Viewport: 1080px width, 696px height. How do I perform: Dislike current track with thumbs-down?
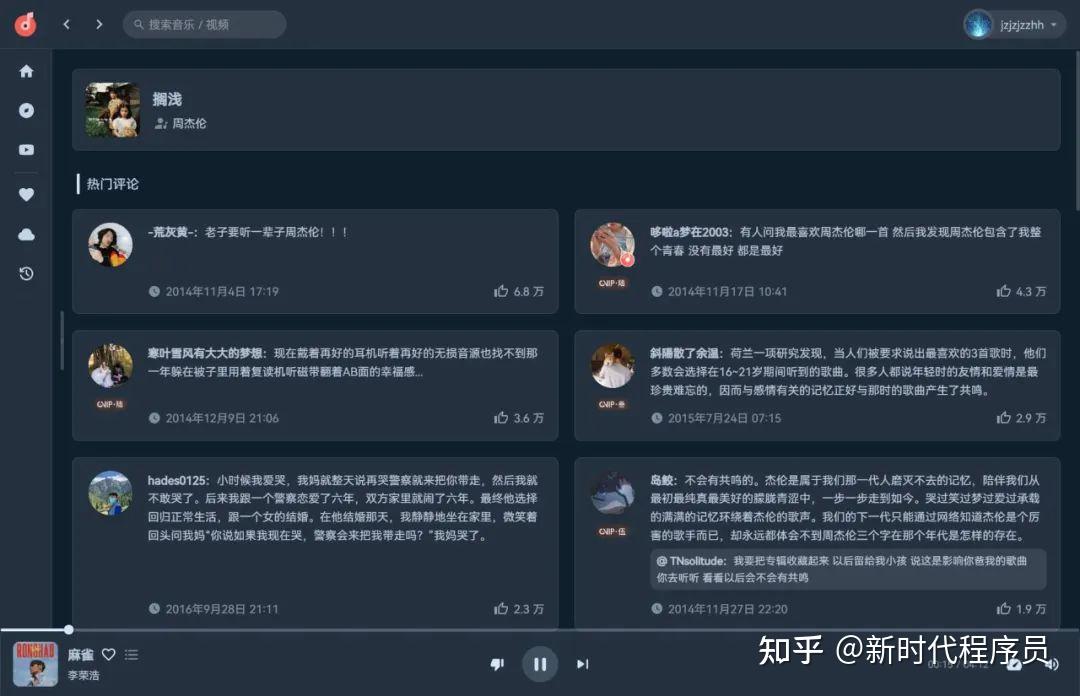[497, 664]
